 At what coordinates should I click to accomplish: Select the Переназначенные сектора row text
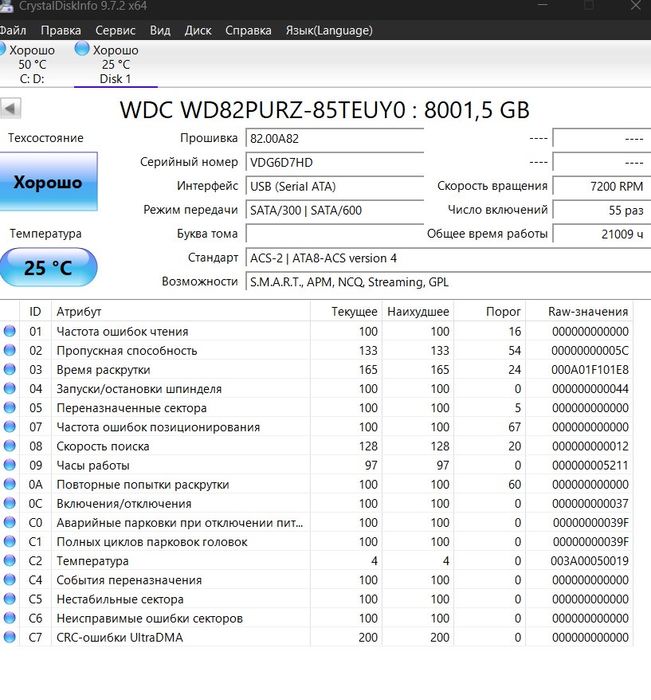click(x=131, y=408)
